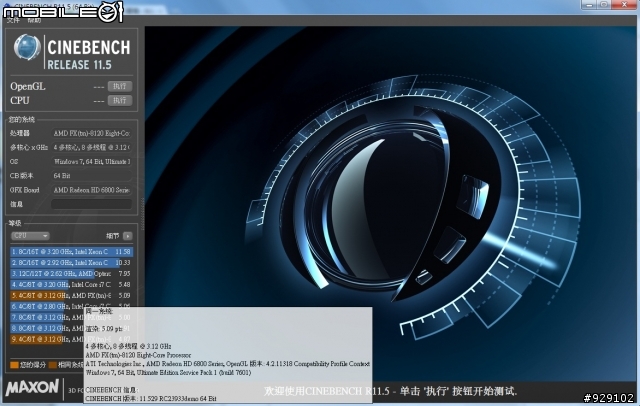Click the GFX Board field showing AMD Radeon HD 6800
The width and height of the screenshot is (640, 406).
click(x=91, y=190)
